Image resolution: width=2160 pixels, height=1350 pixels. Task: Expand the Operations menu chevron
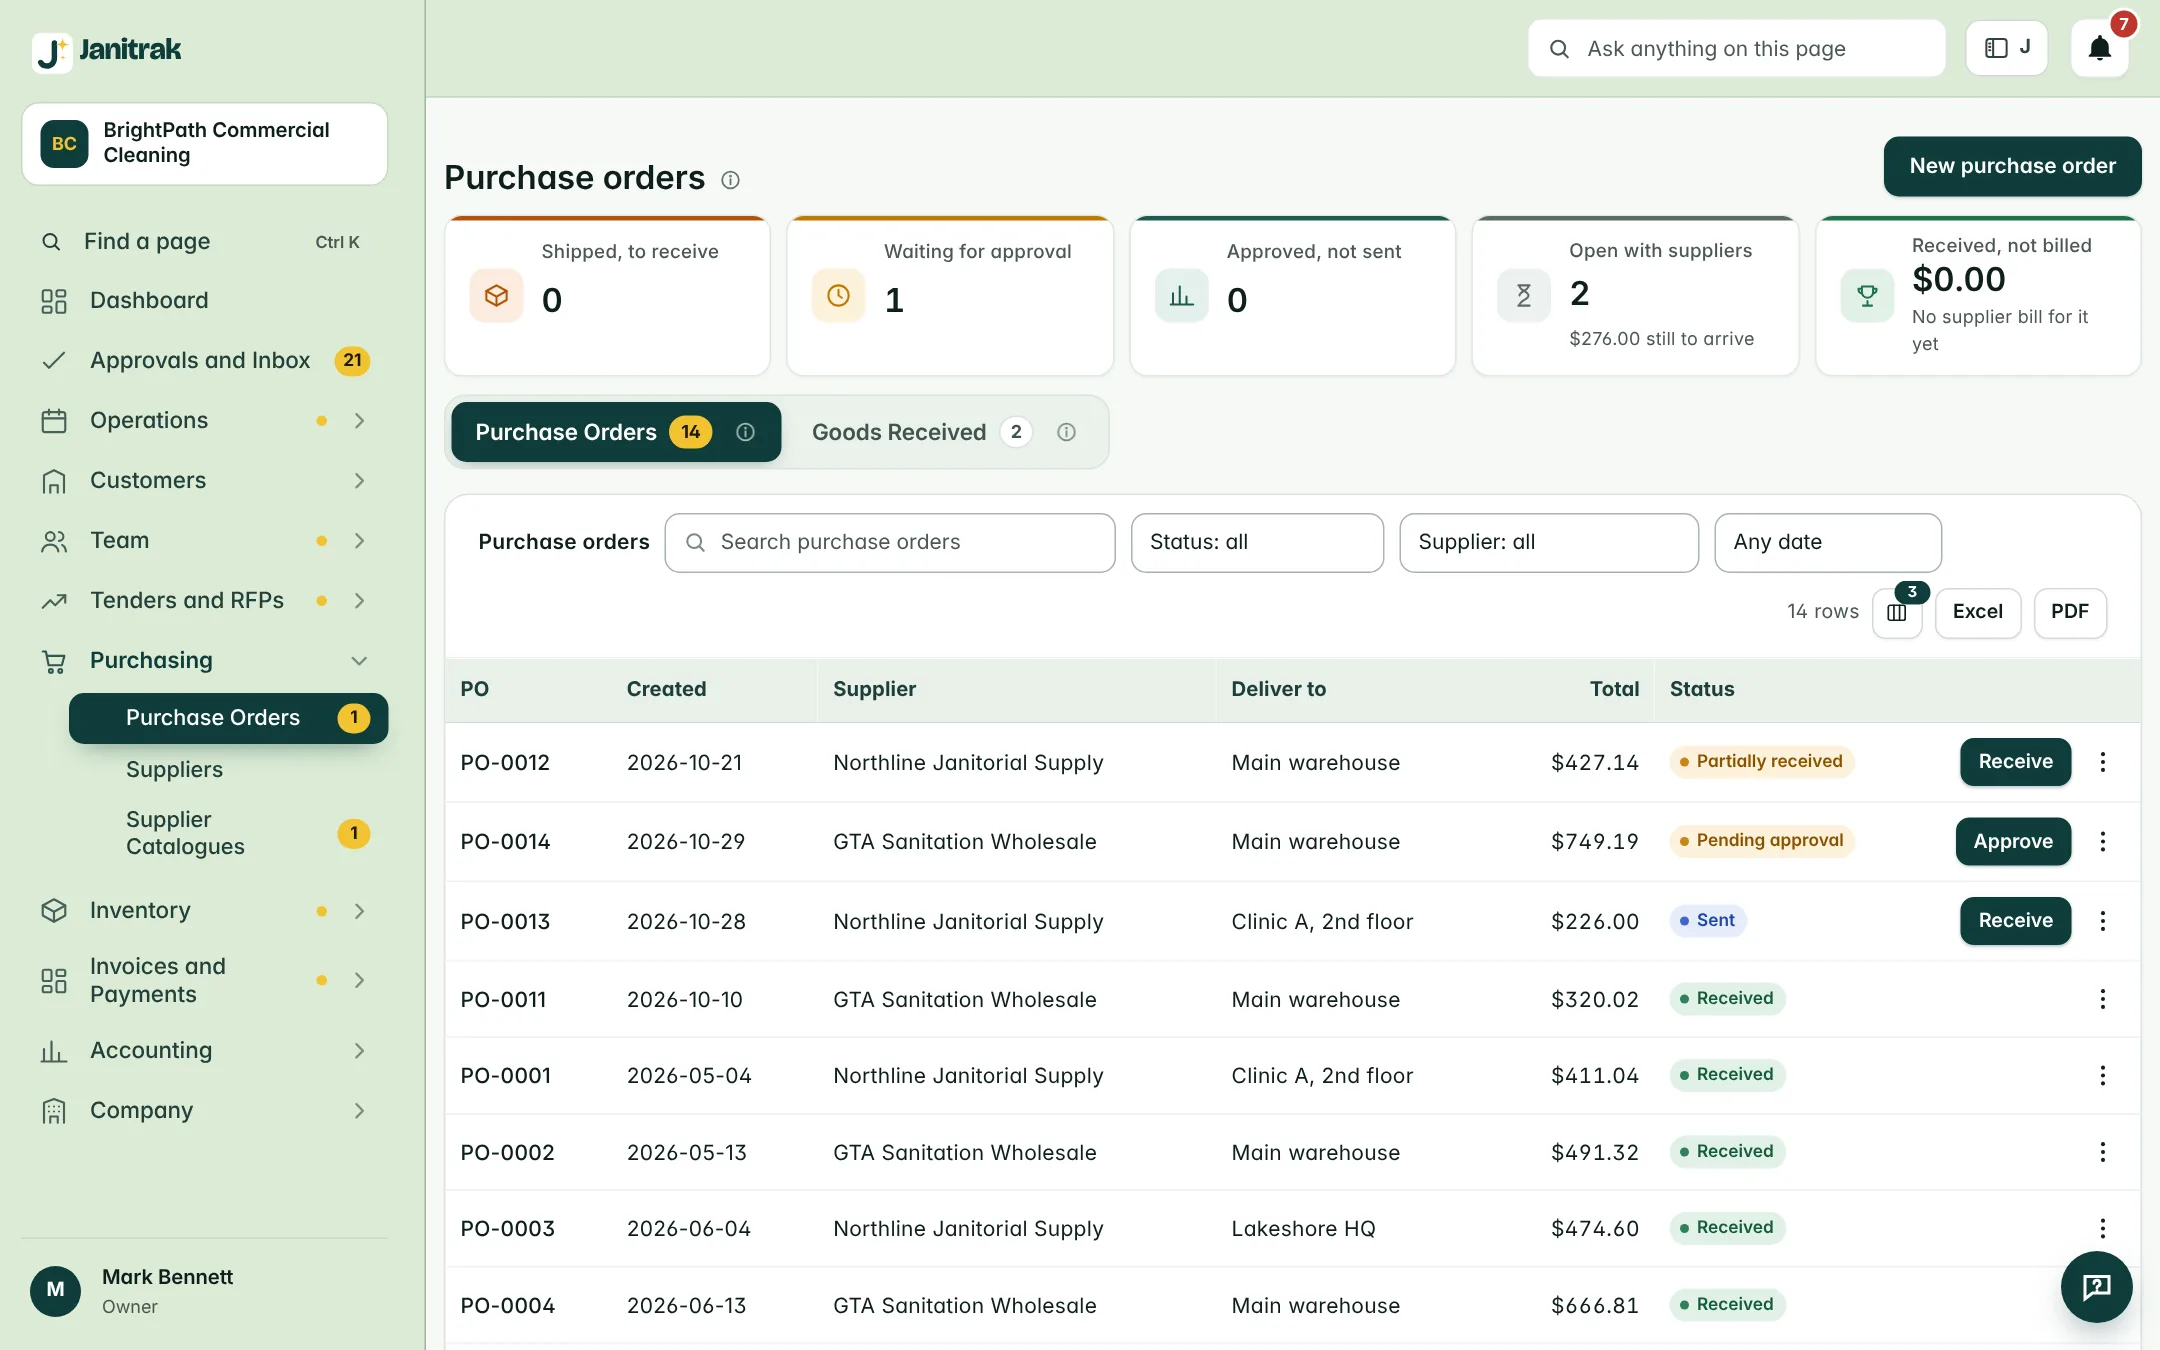tap(359, 421)
